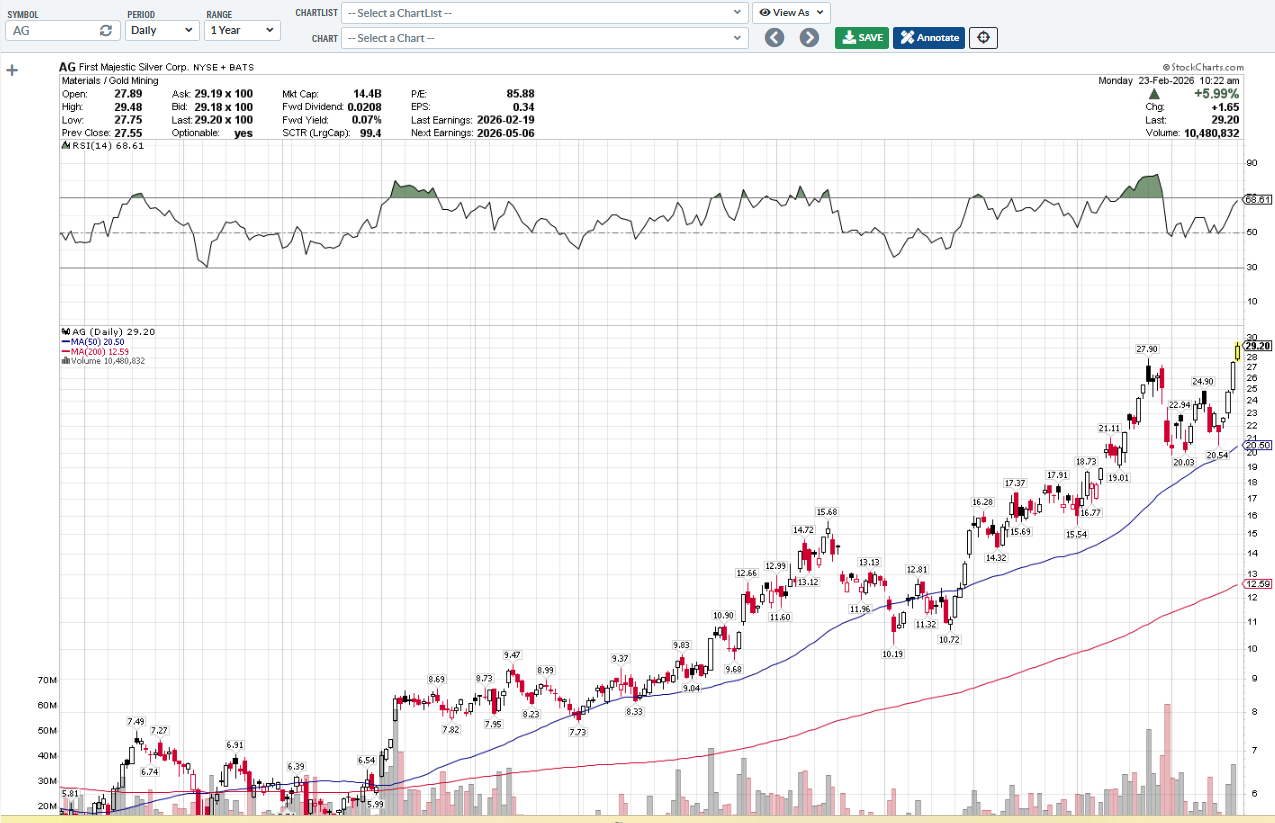The image size is (1275, 823).
Task: Open the Range dropdown set to 1 Year
Action: click(x=242, y=30)
